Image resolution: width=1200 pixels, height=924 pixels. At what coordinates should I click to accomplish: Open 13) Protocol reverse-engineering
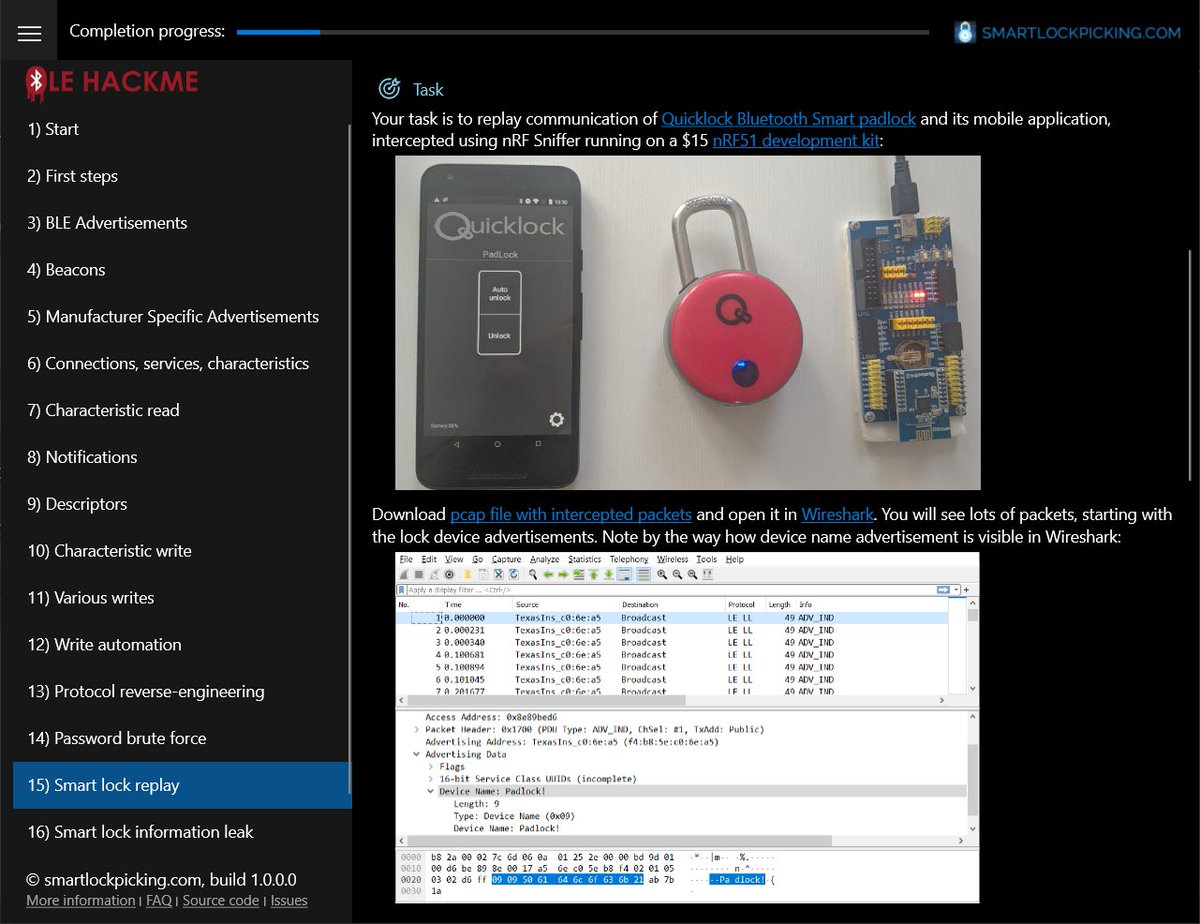(x=182, y=692)
